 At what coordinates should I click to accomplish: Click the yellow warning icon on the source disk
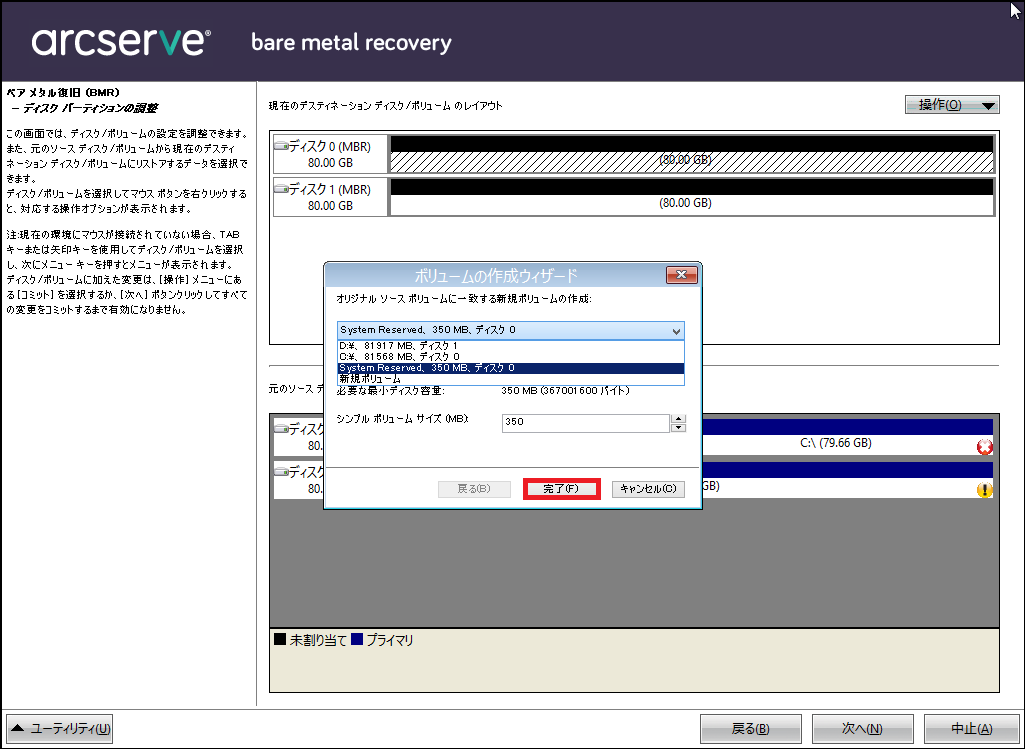click(984, 490)
